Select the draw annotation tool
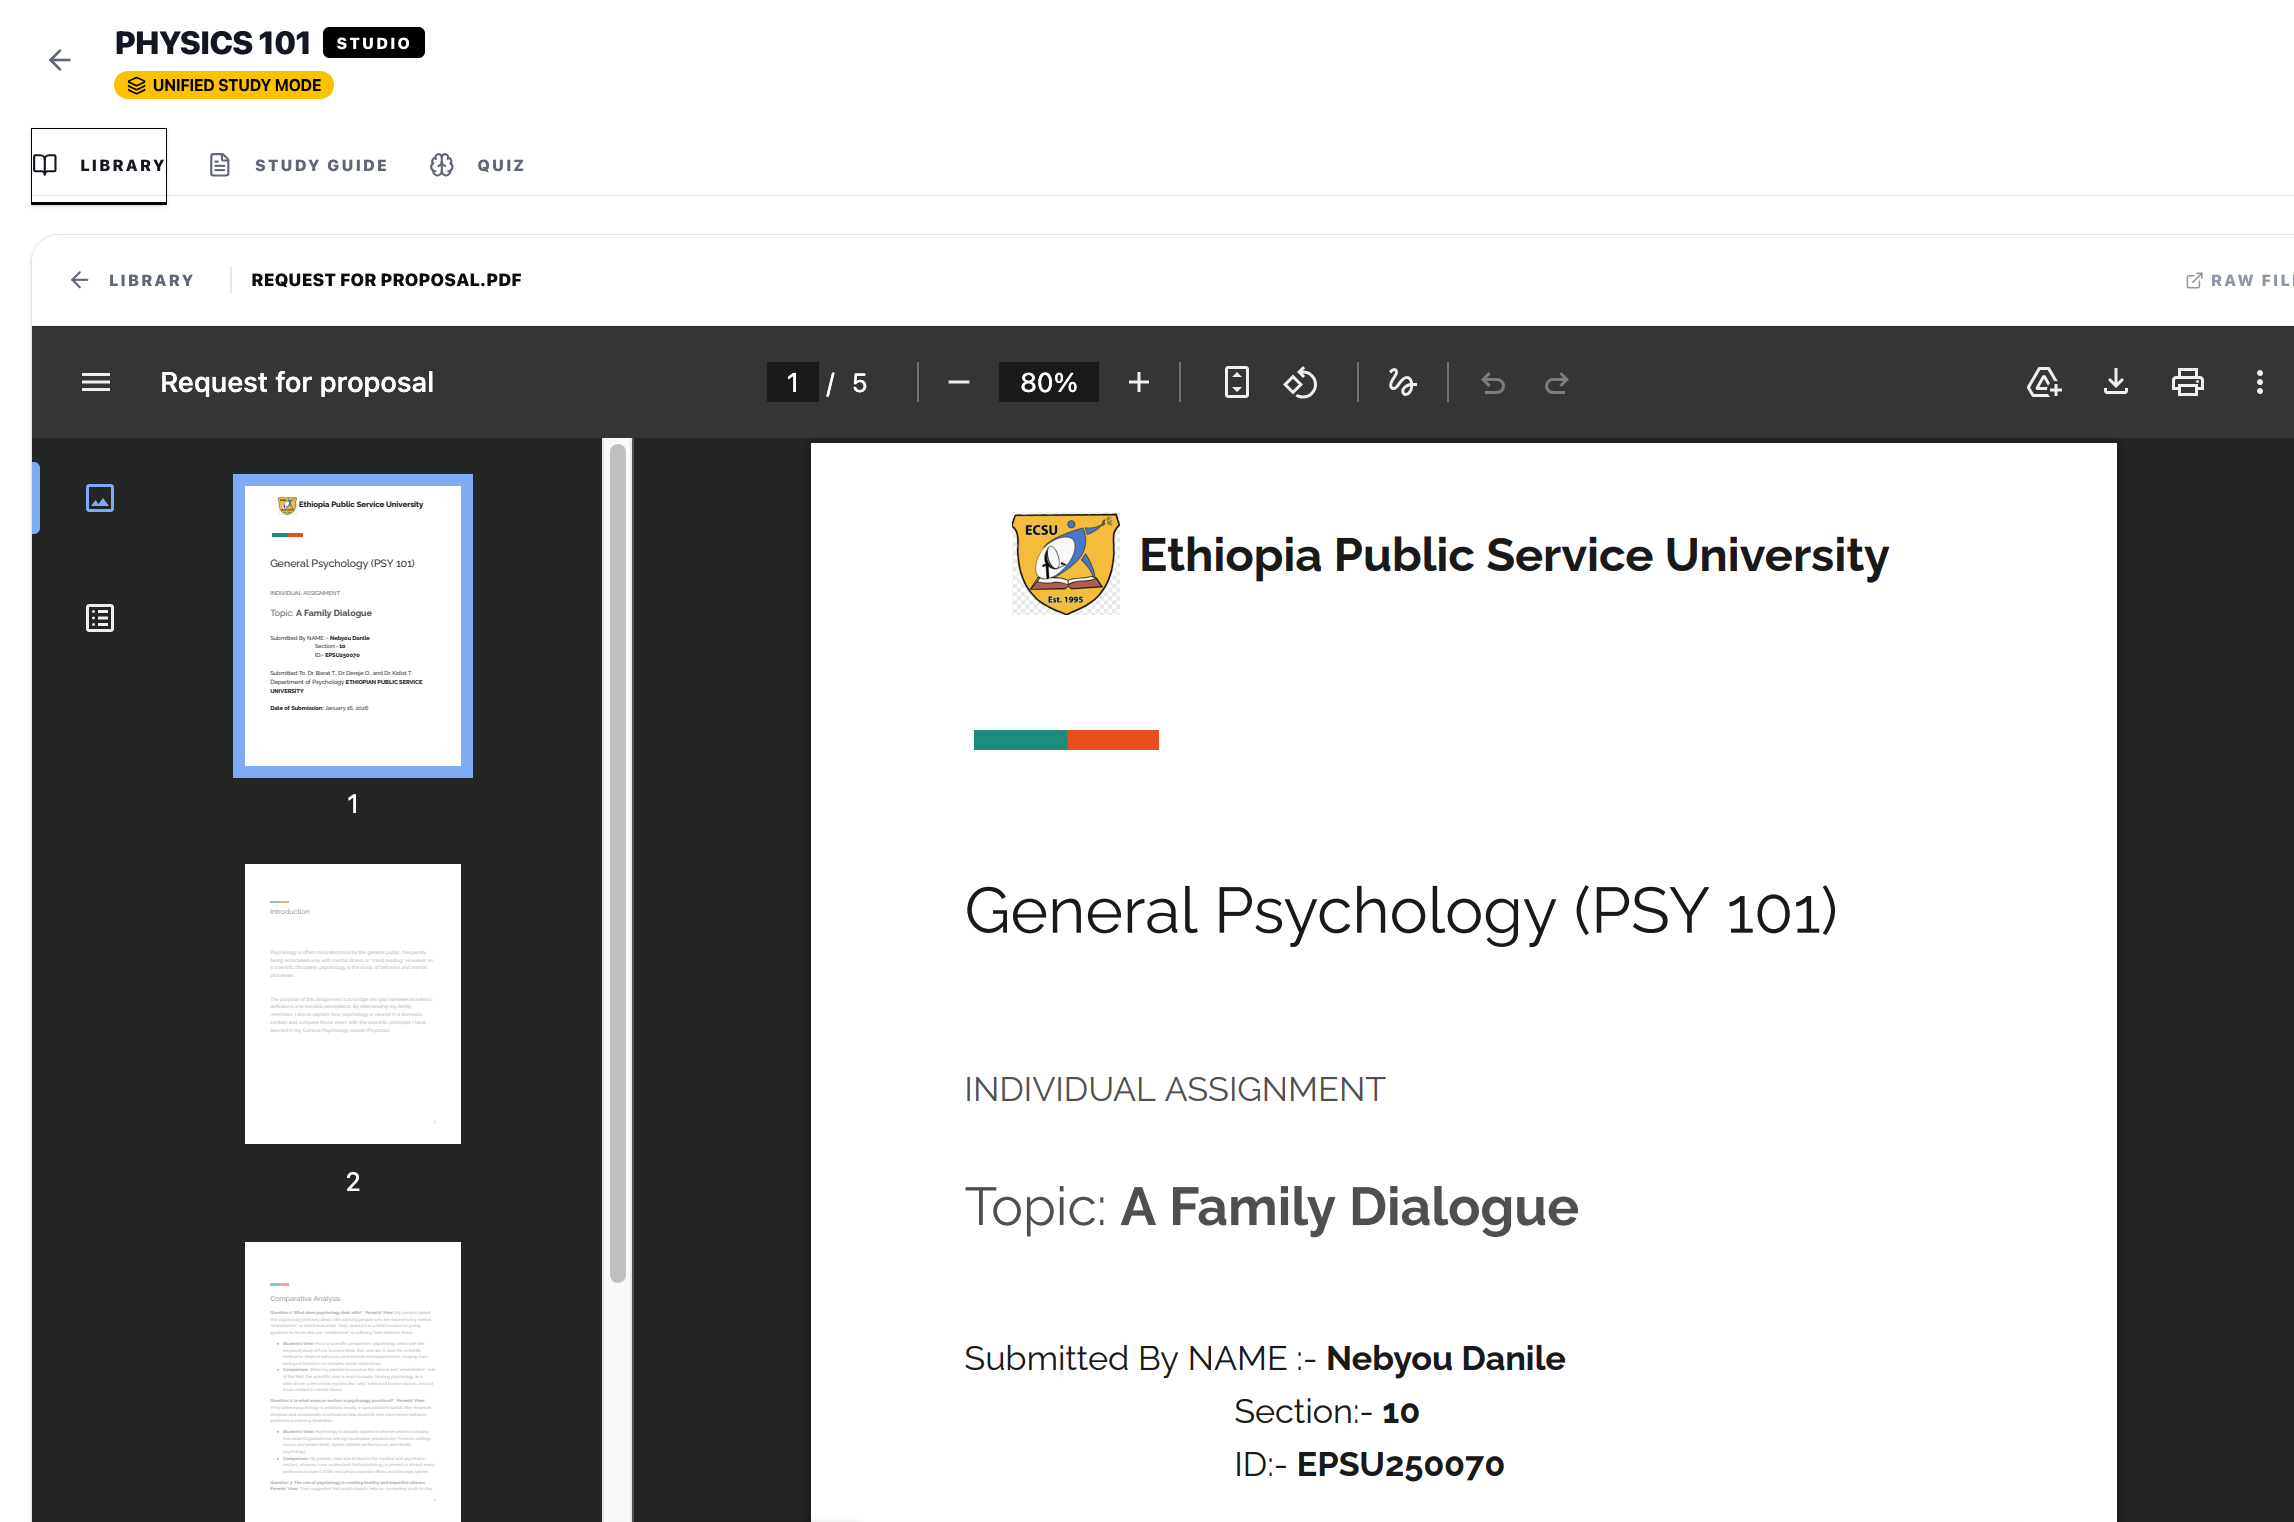 coord(1402,382)
